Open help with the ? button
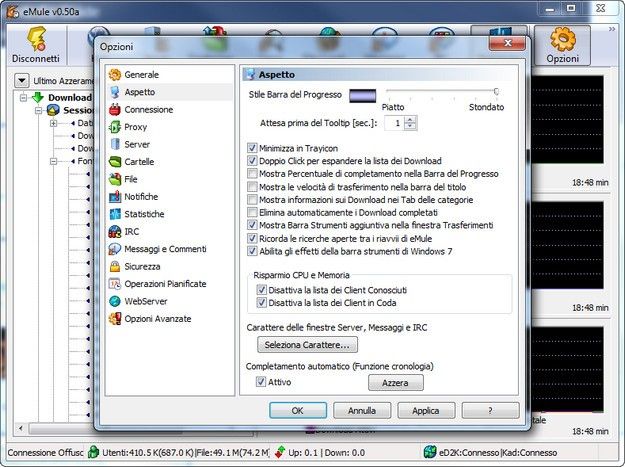 coord(490,410)
